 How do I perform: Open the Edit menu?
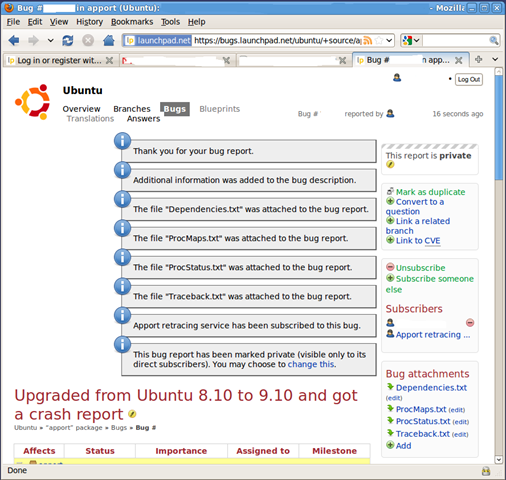[x=35, y=22]
